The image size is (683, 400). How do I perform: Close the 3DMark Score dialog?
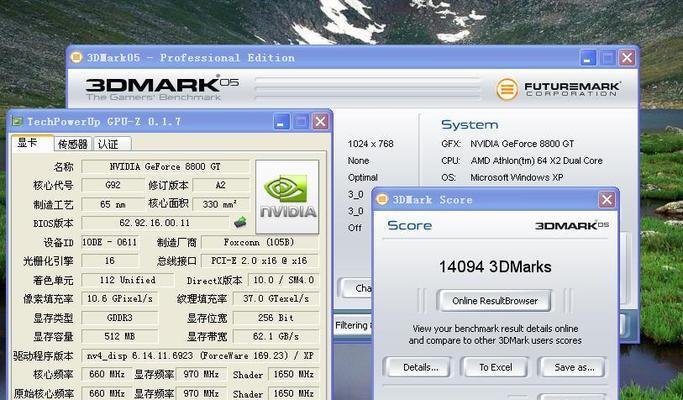pos(607,200)
